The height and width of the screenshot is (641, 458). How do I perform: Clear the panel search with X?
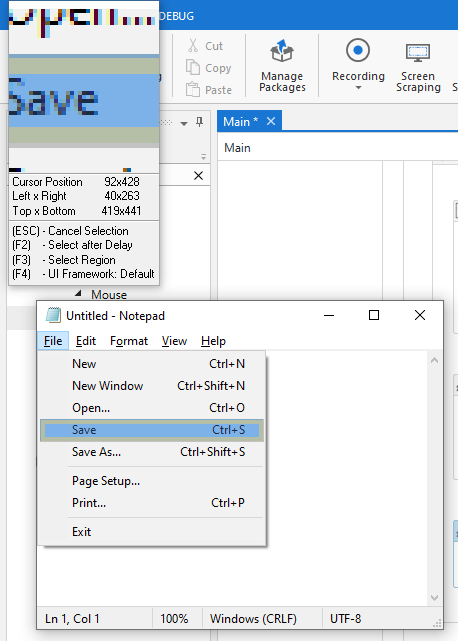tap(198, 175)
